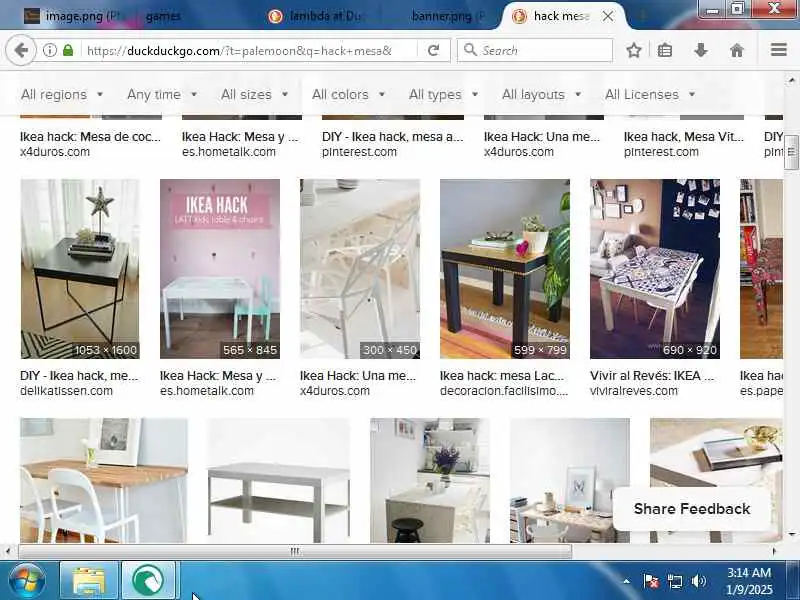
Task: Open the butterfly frame room thumbnail
Action: (569, 481)
